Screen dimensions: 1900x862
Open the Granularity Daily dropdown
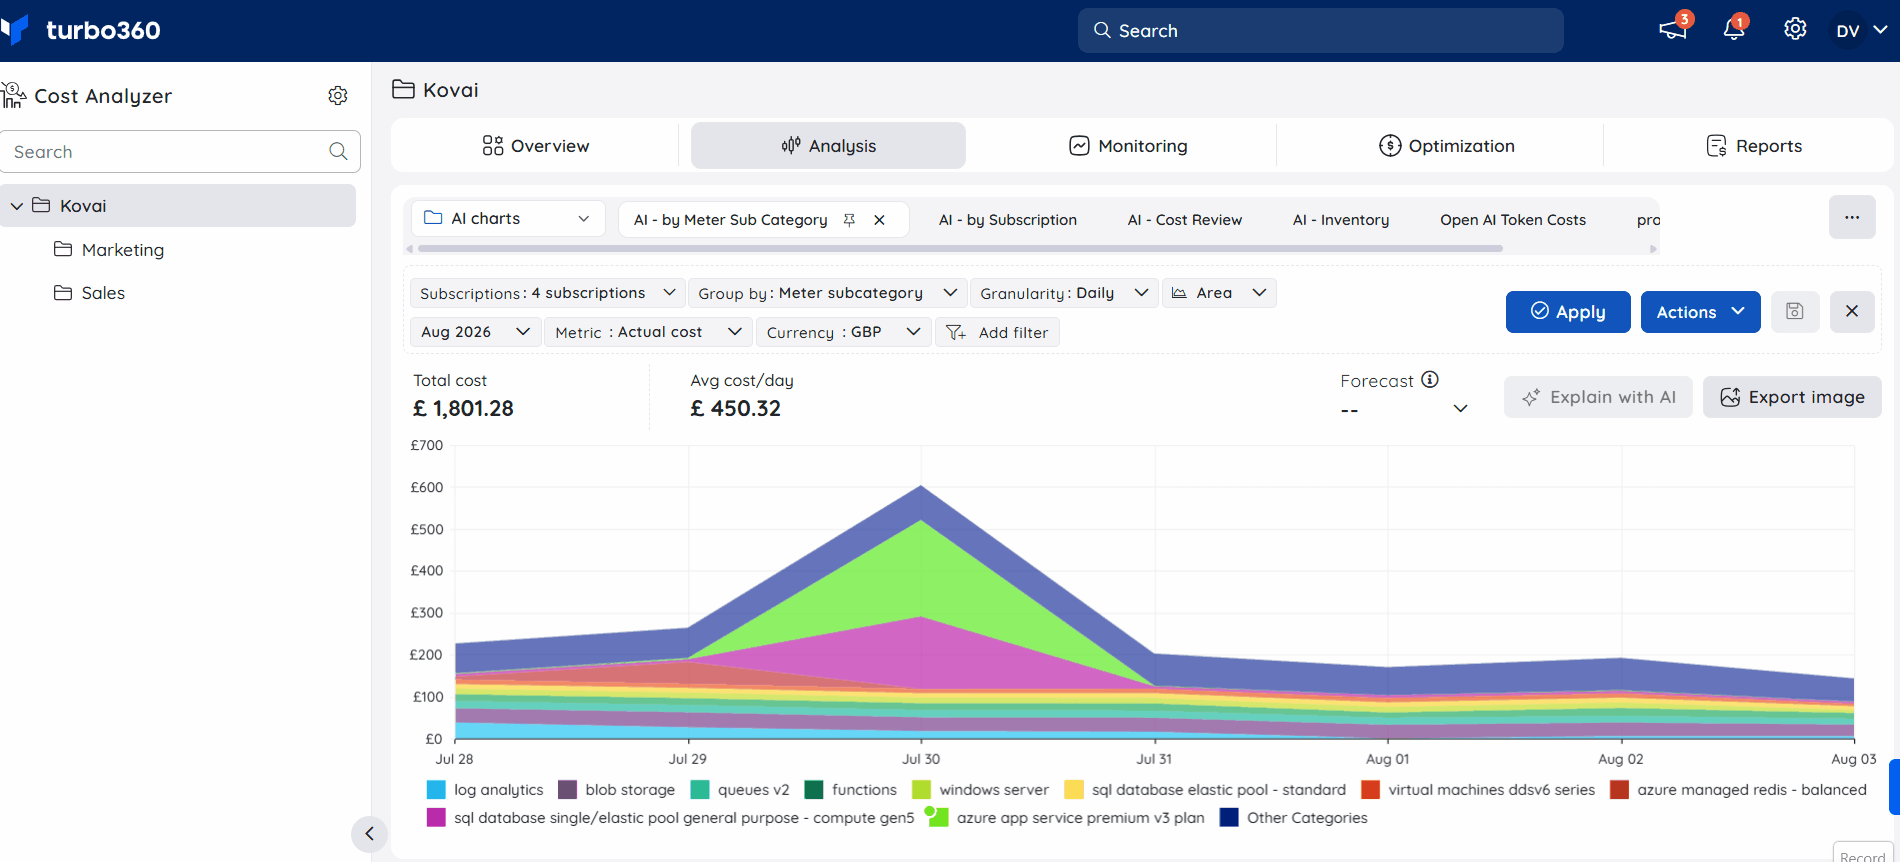pyautogui.click(x=1064, y=293)
